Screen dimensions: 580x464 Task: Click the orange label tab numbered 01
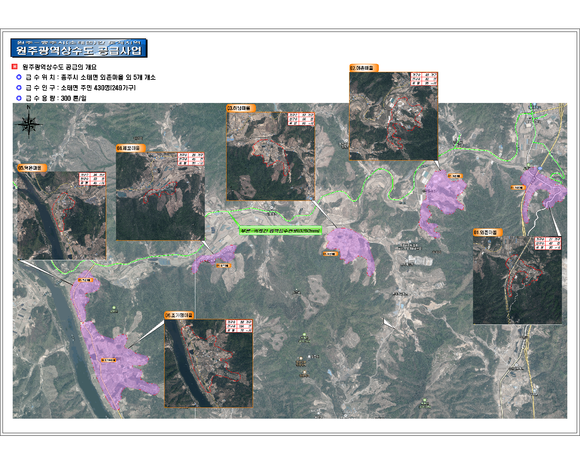pyautogui.click(x=488, y=232)
